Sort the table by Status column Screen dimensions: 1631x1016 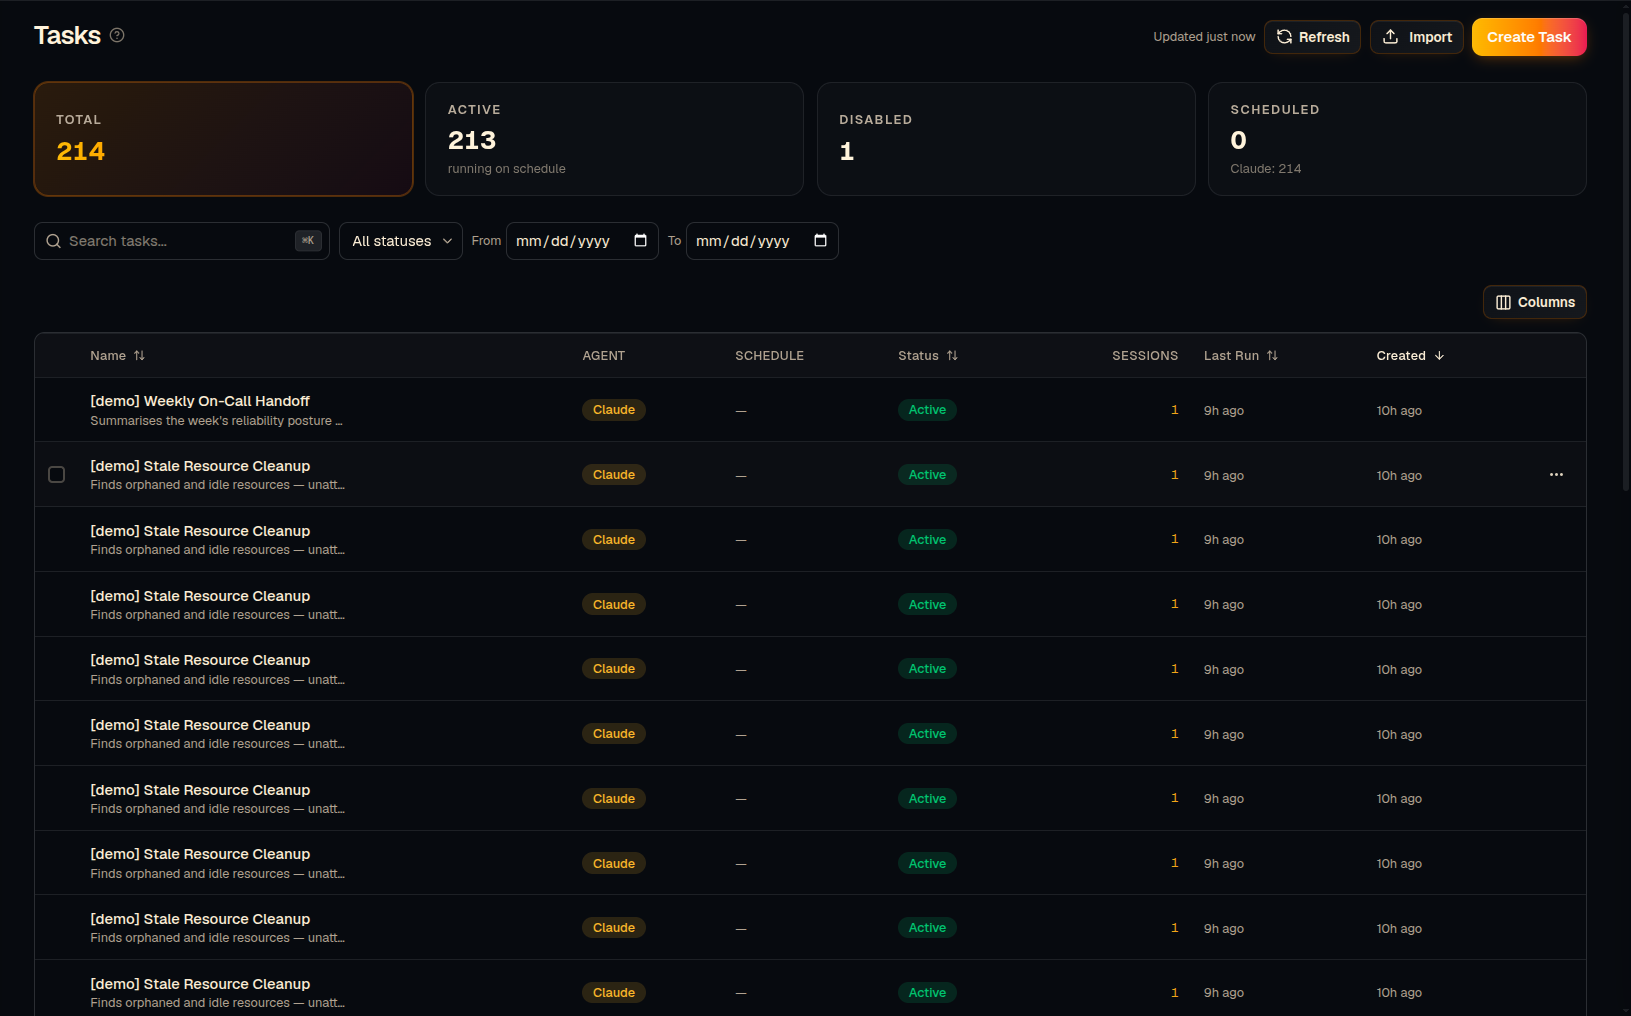coord(928,356)
